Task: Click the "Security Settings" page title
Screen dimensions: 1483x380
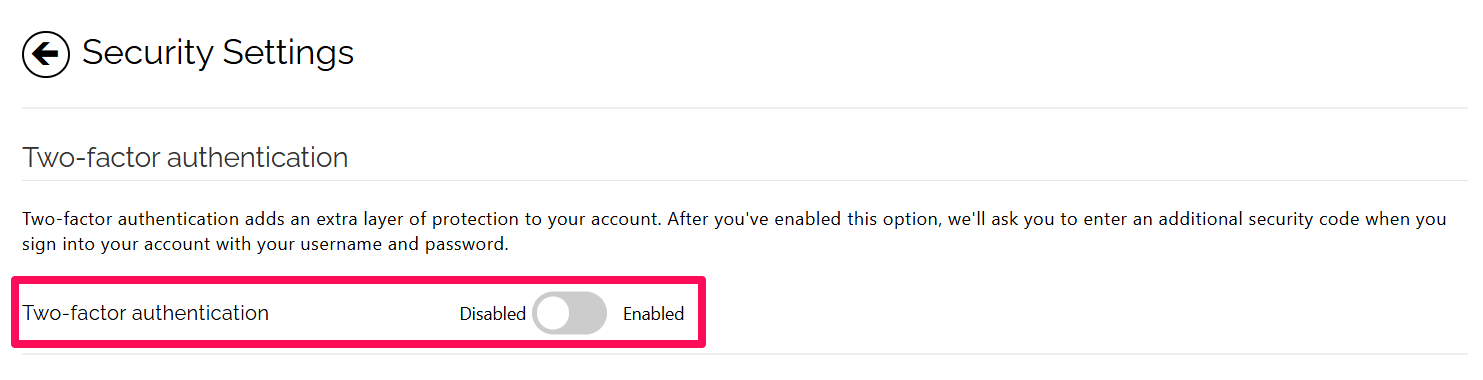Action: coord(218,52)
